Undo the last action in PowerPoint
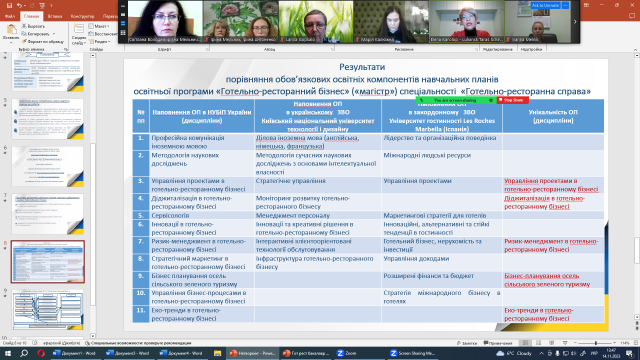Viewport: 640px width, 360px height. (x=20, y=6)
